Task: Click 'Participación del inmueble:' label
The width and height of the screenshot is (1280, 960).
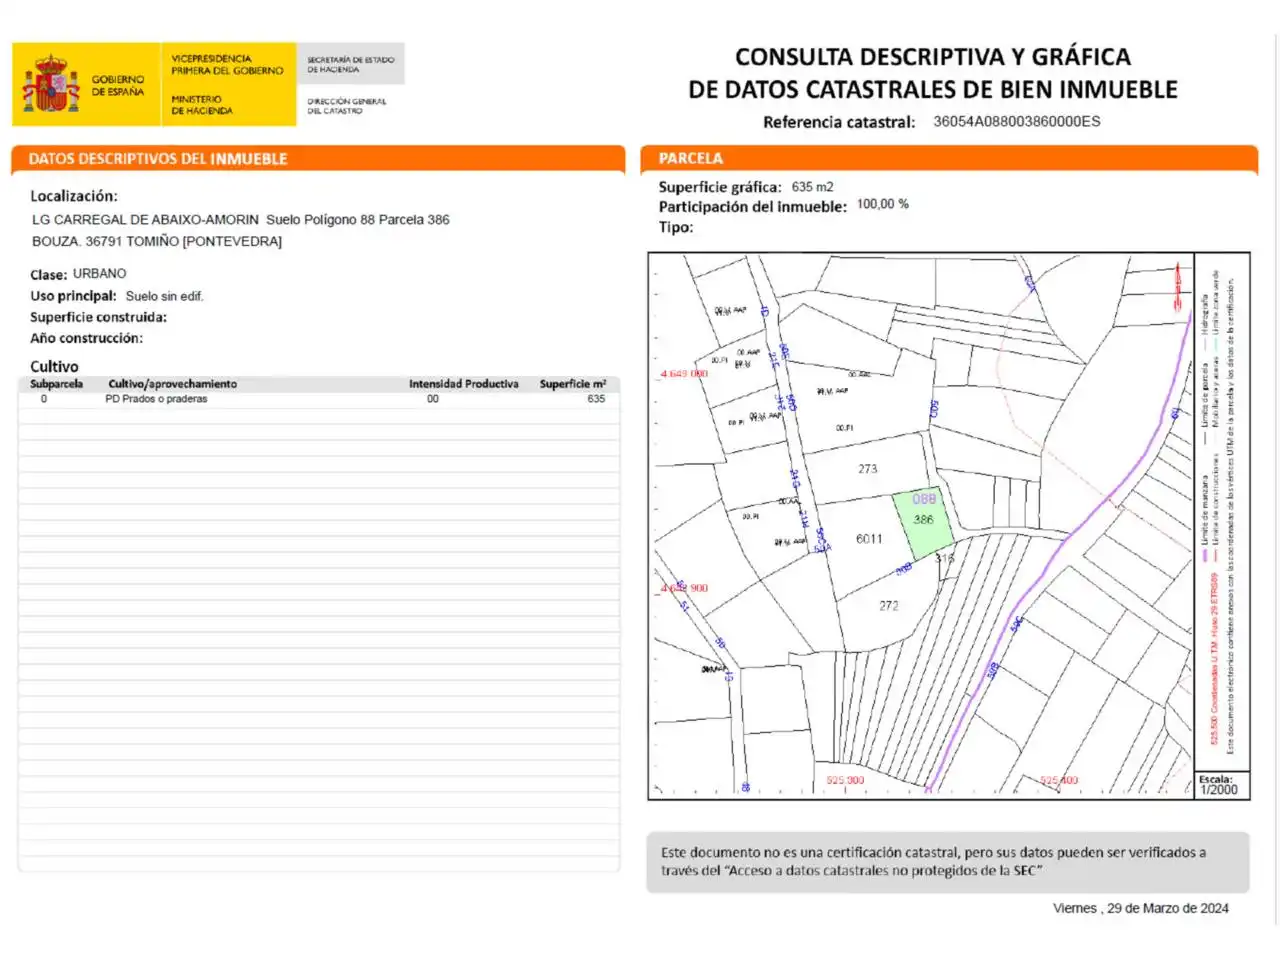Action: (x=752, y=207)
